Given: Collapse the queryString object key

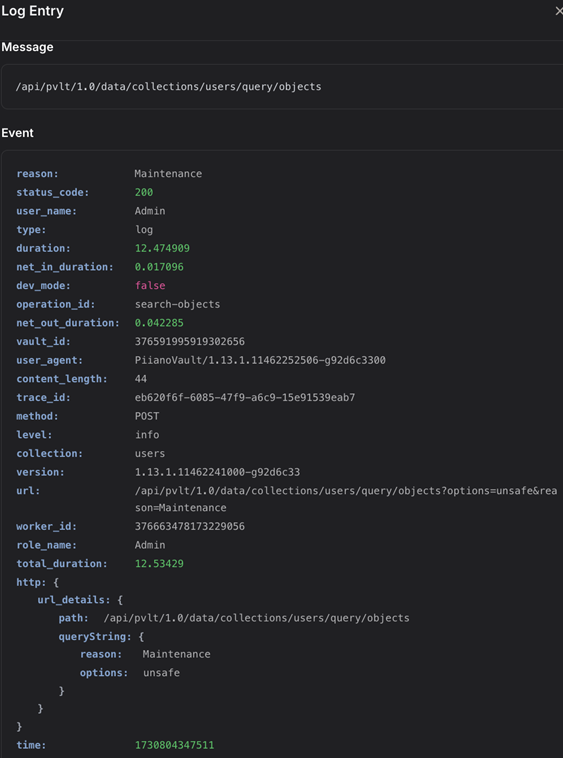Looking at the screenshot, I should click(95, 637).
